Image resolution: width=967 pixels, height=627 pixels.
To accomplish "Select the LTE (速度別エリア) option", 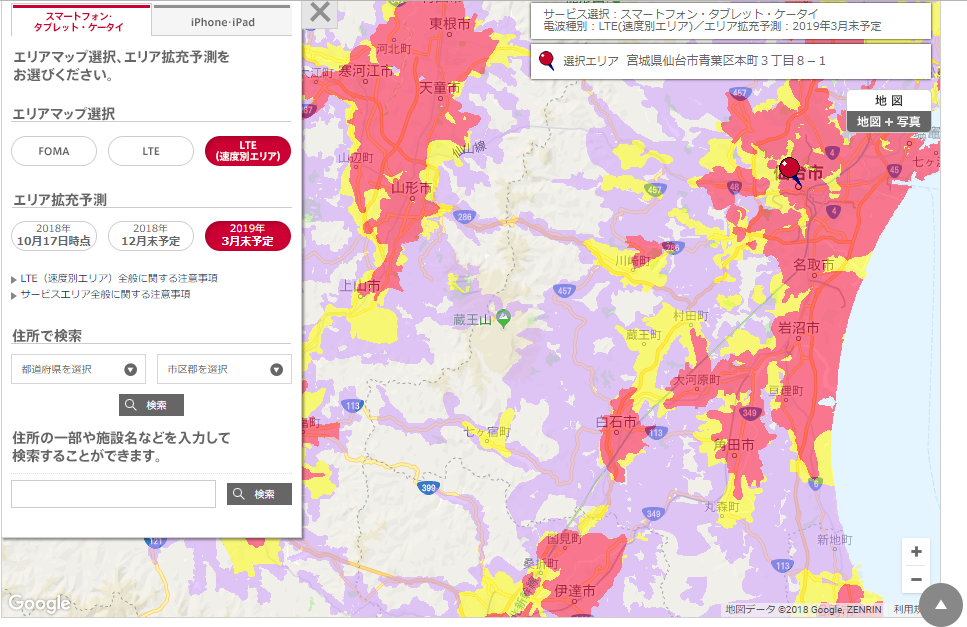I will [x=248, y=151].
